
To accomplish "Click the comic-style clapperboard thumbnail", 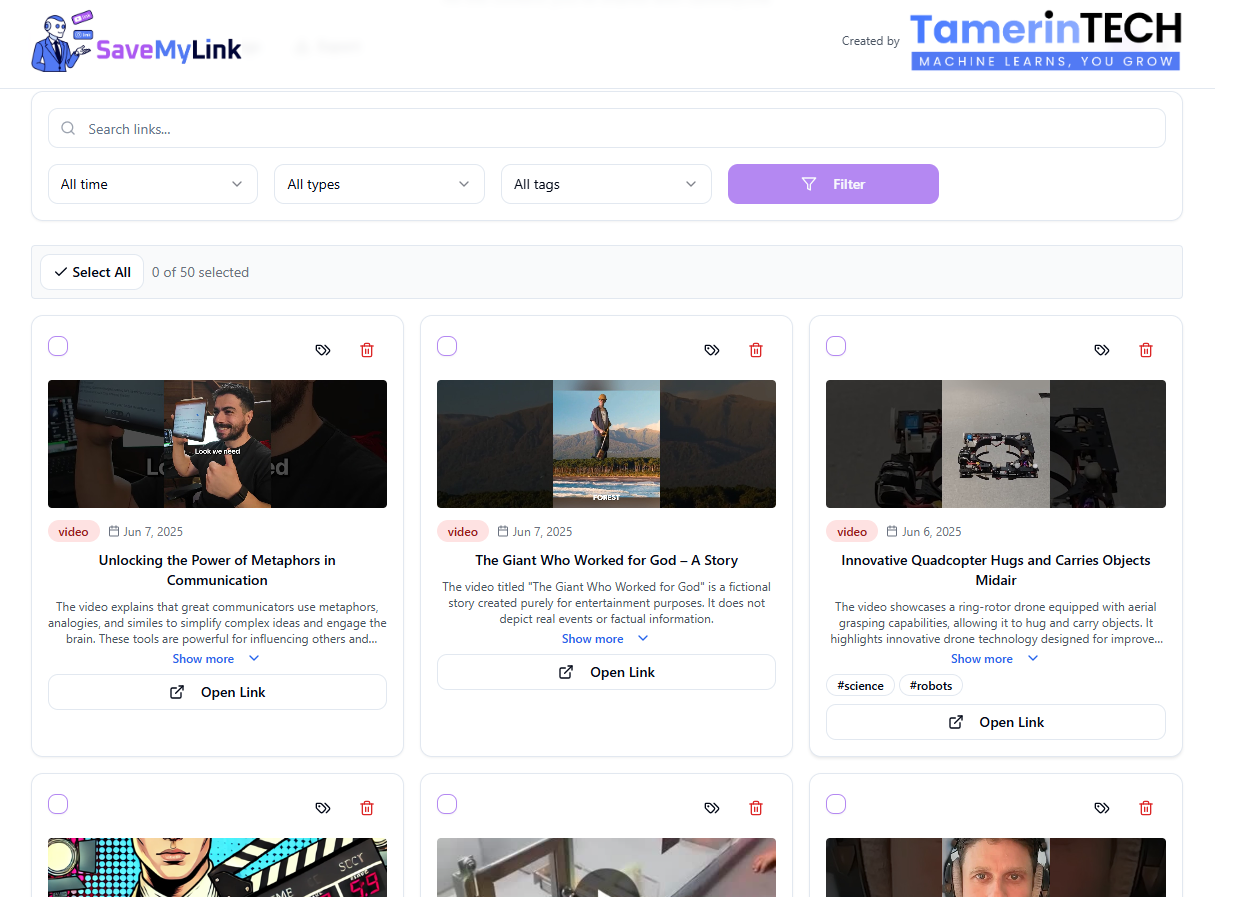I will (217, 867).
